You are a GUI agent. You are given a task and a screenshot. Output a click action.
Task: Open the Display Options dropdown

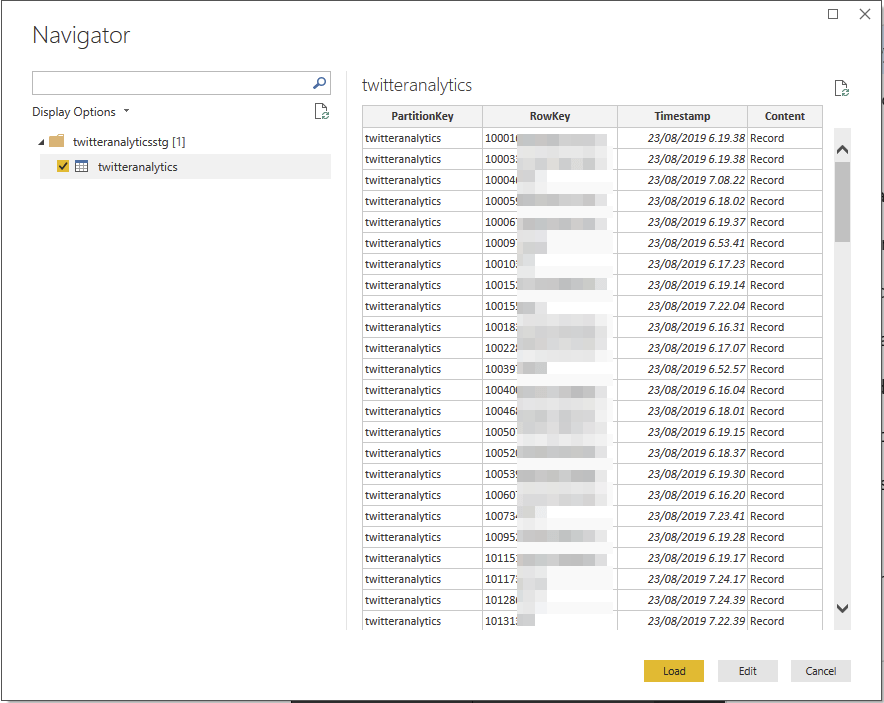(x=81, y=112)
